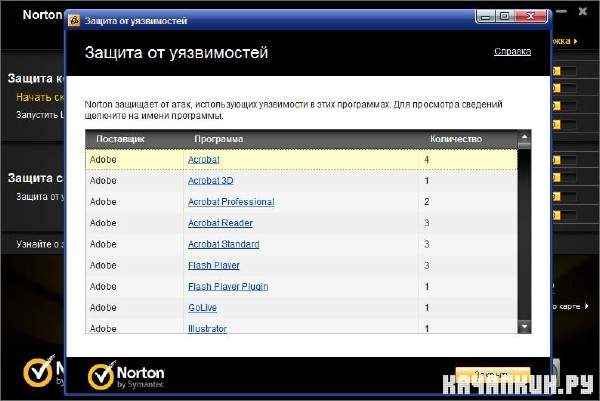View Flash Player Plugin details
This screenshot has height=401, width=600.
click(x=228, y=286)
